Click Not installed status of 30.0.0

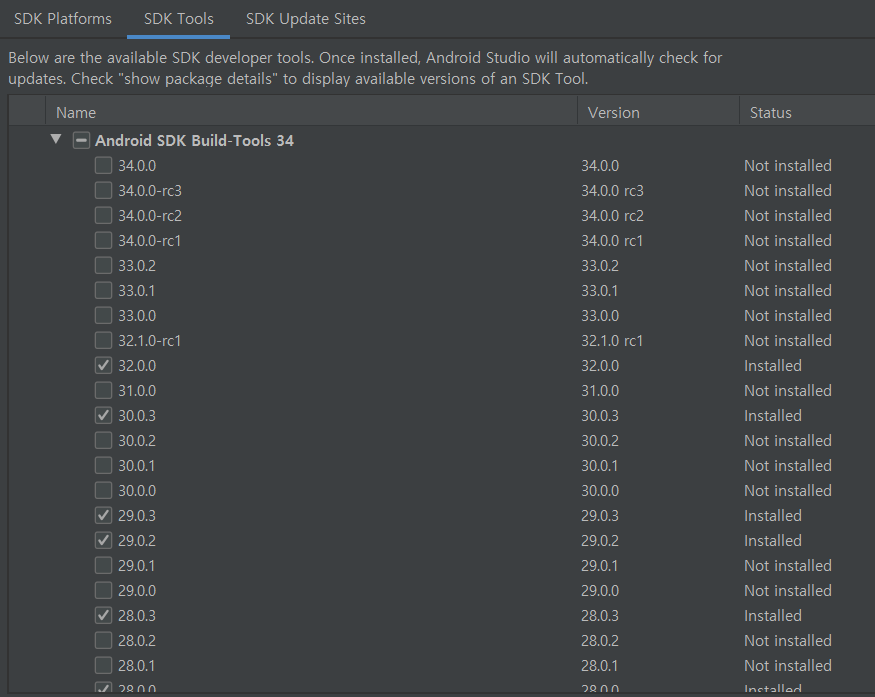tap(788, 491)
